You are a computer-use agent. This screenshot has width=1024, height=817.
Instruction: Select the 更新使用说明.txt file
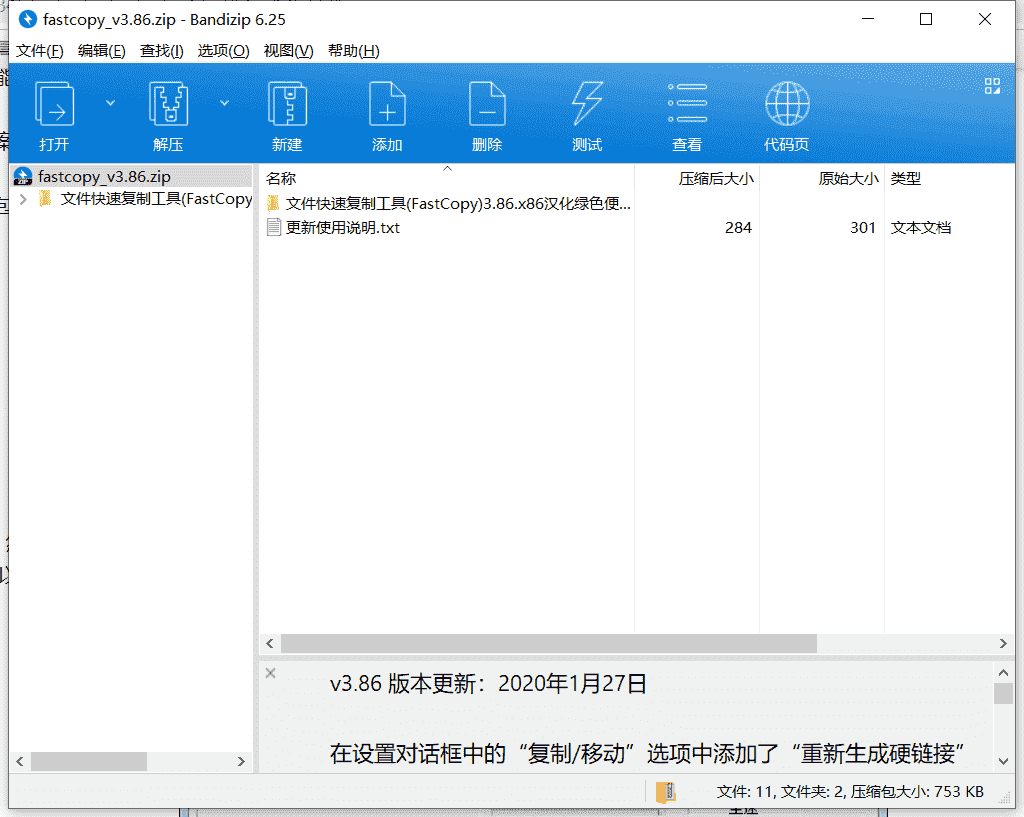[x=342, y=227]
